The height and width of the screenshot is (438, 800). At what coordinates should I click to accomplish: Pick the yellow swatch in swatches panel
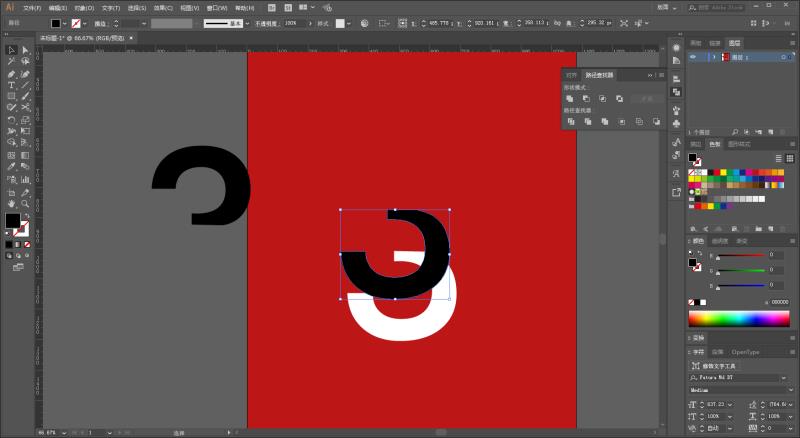pos(723,173)
